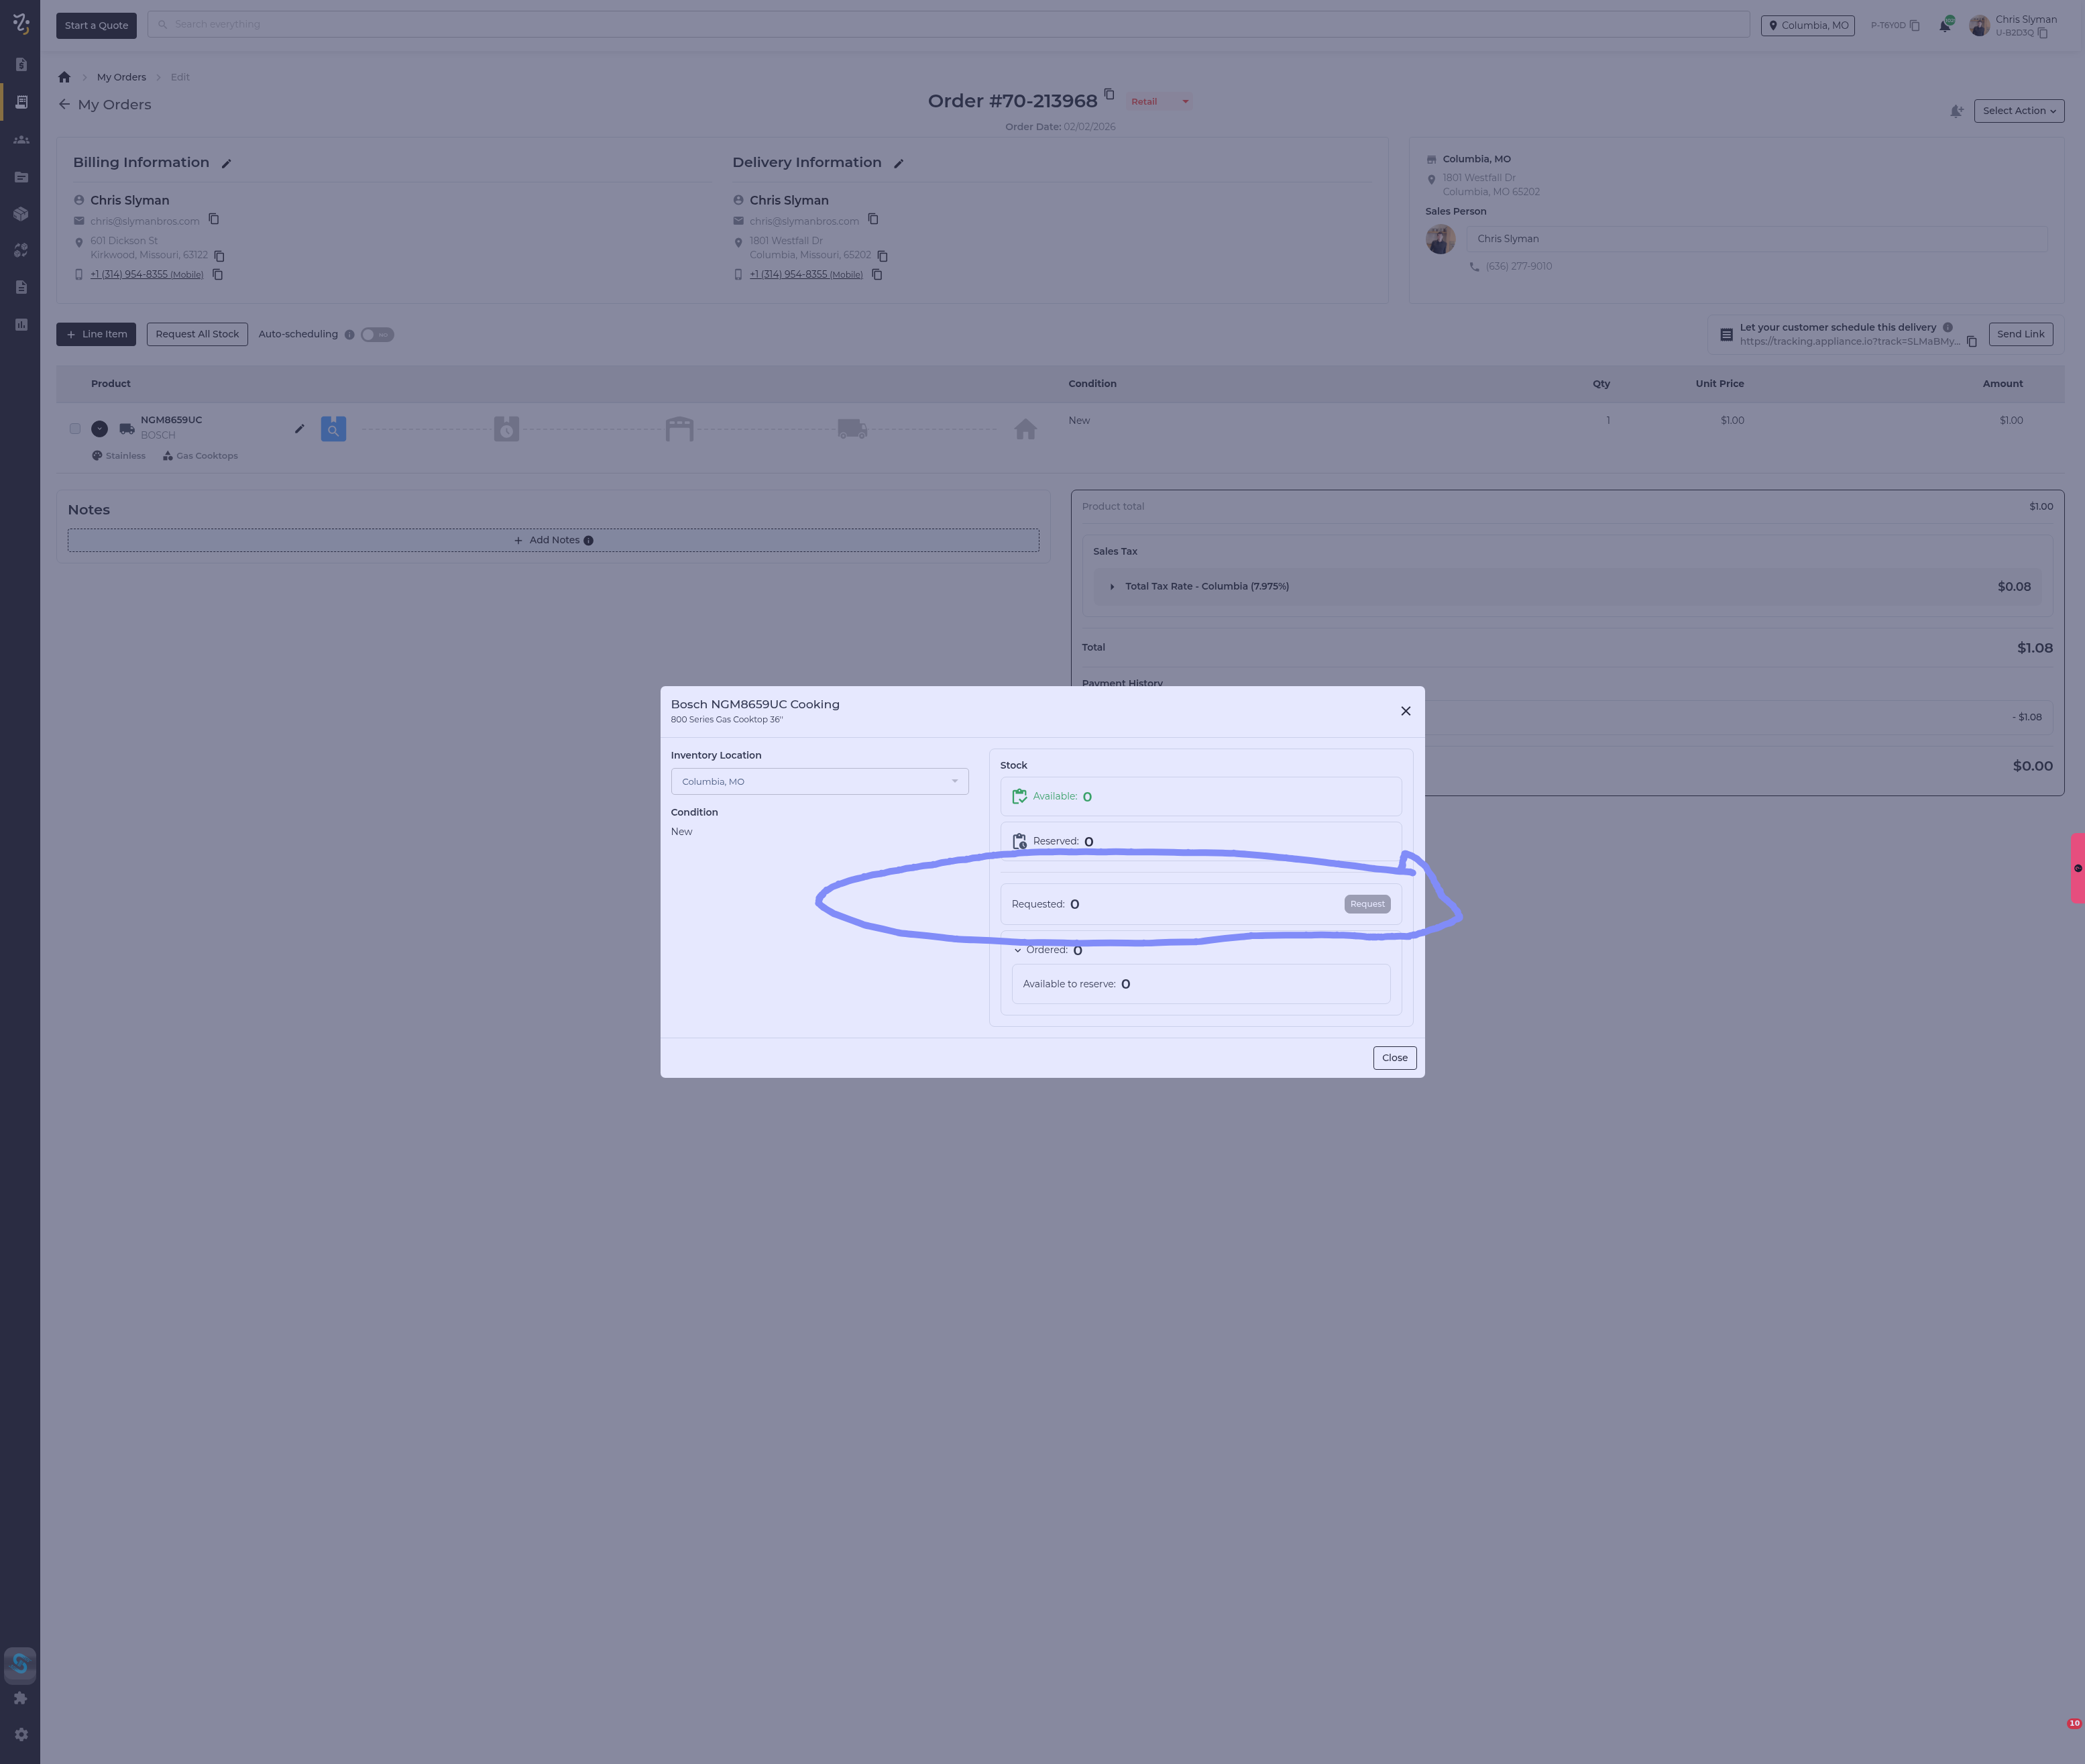Check the NGM8659UC line item checkbox
This screenshot has width=2085, height=1764.
coord(75,429)
